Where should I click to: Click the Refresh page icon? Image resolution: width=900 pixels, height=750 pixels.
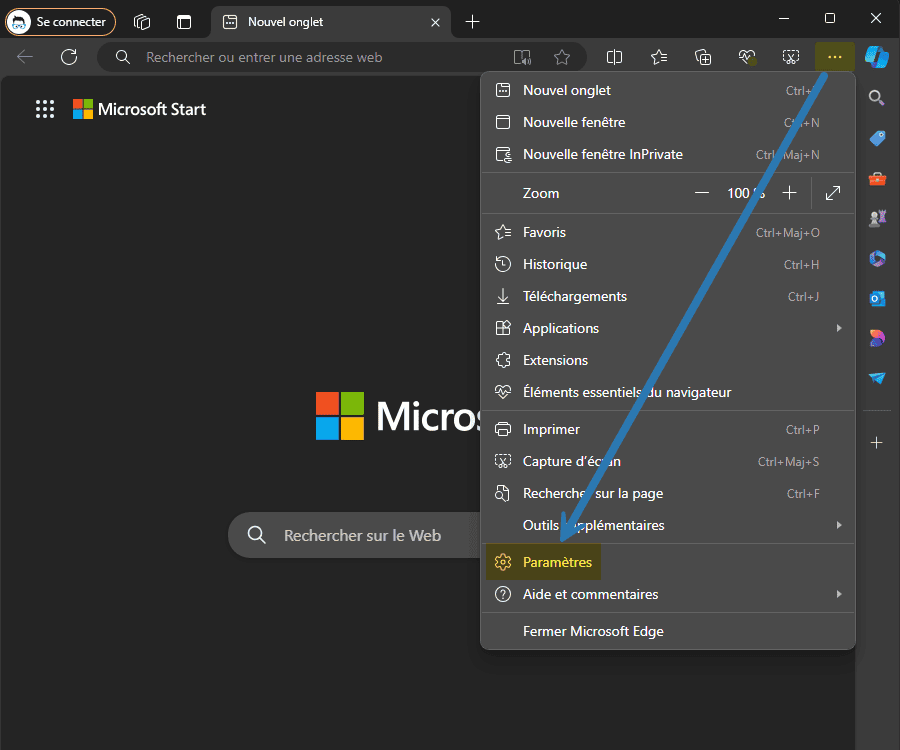coord(69,57)
